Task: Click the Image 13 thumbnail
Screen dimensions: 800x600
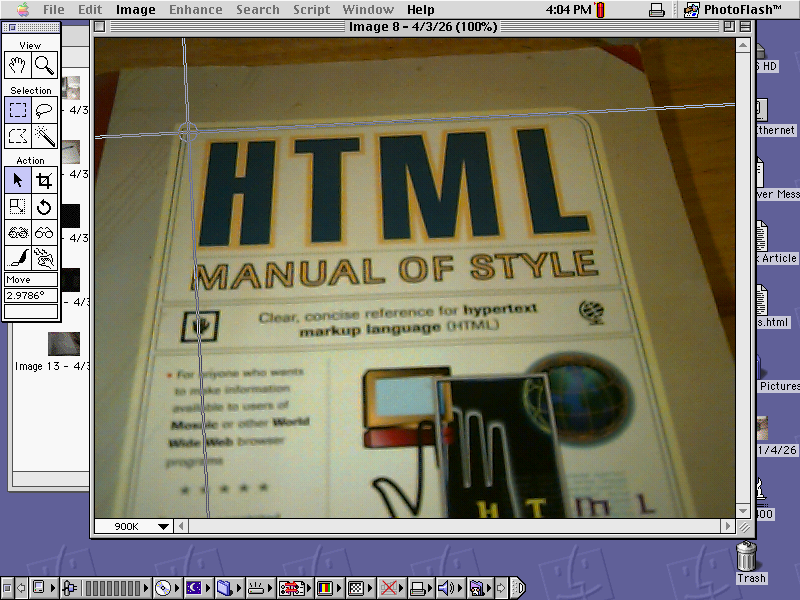Action: 64,343
